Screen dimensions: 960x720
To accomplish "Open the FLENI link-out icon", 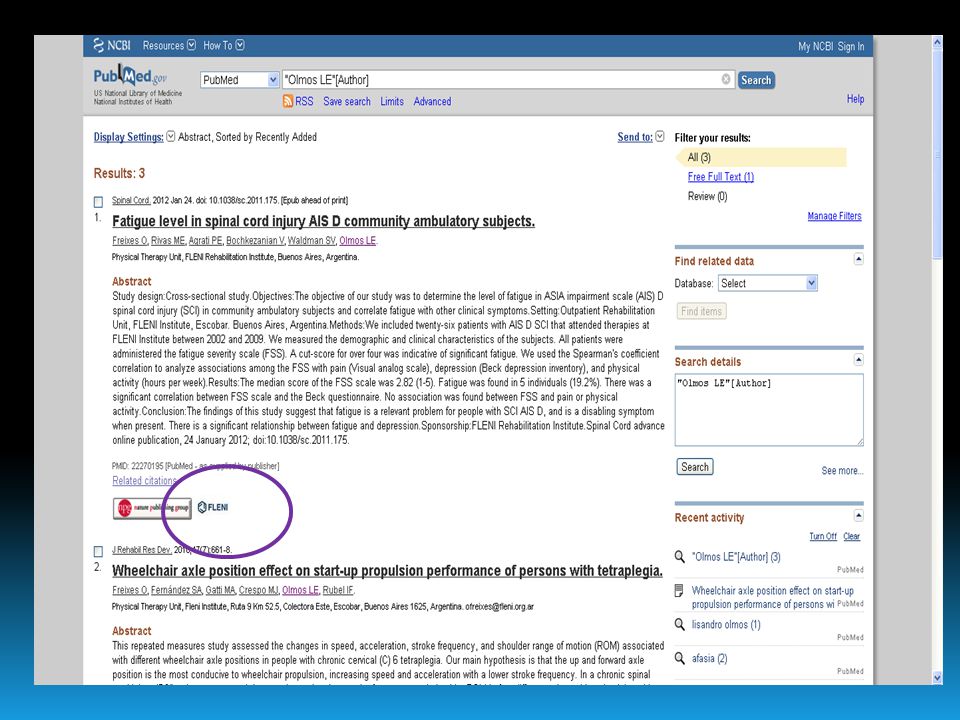I will (x=212, y=507).
